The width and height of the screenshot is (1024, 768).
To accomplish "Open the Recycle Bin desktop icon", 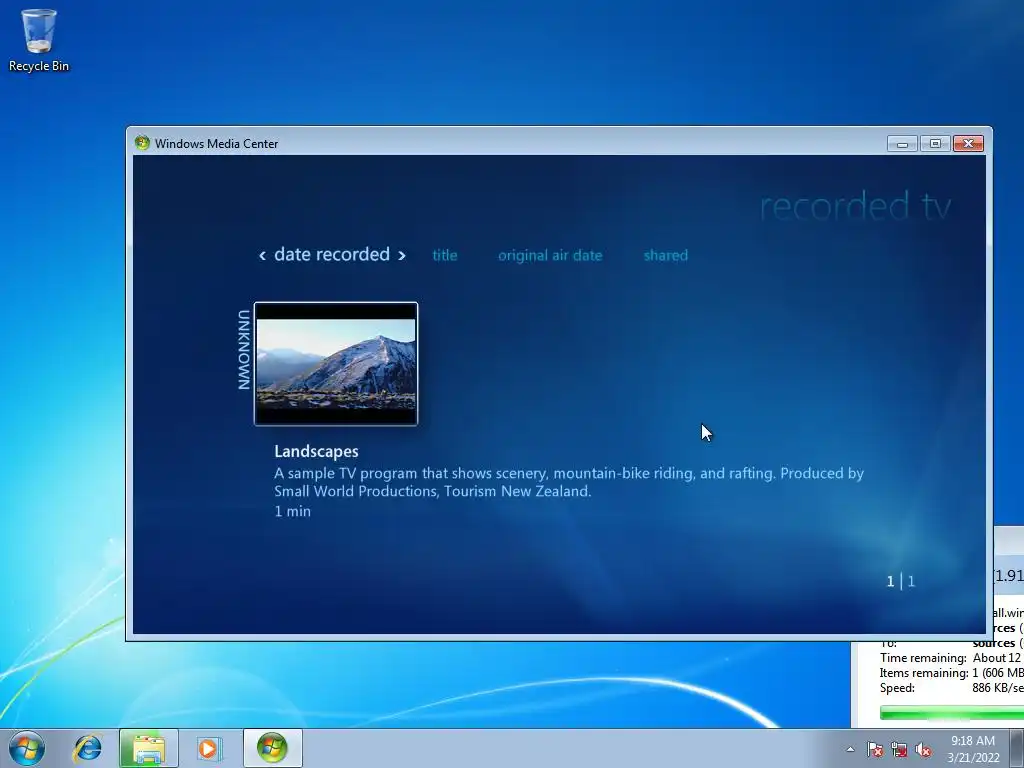I will (39, 39).
